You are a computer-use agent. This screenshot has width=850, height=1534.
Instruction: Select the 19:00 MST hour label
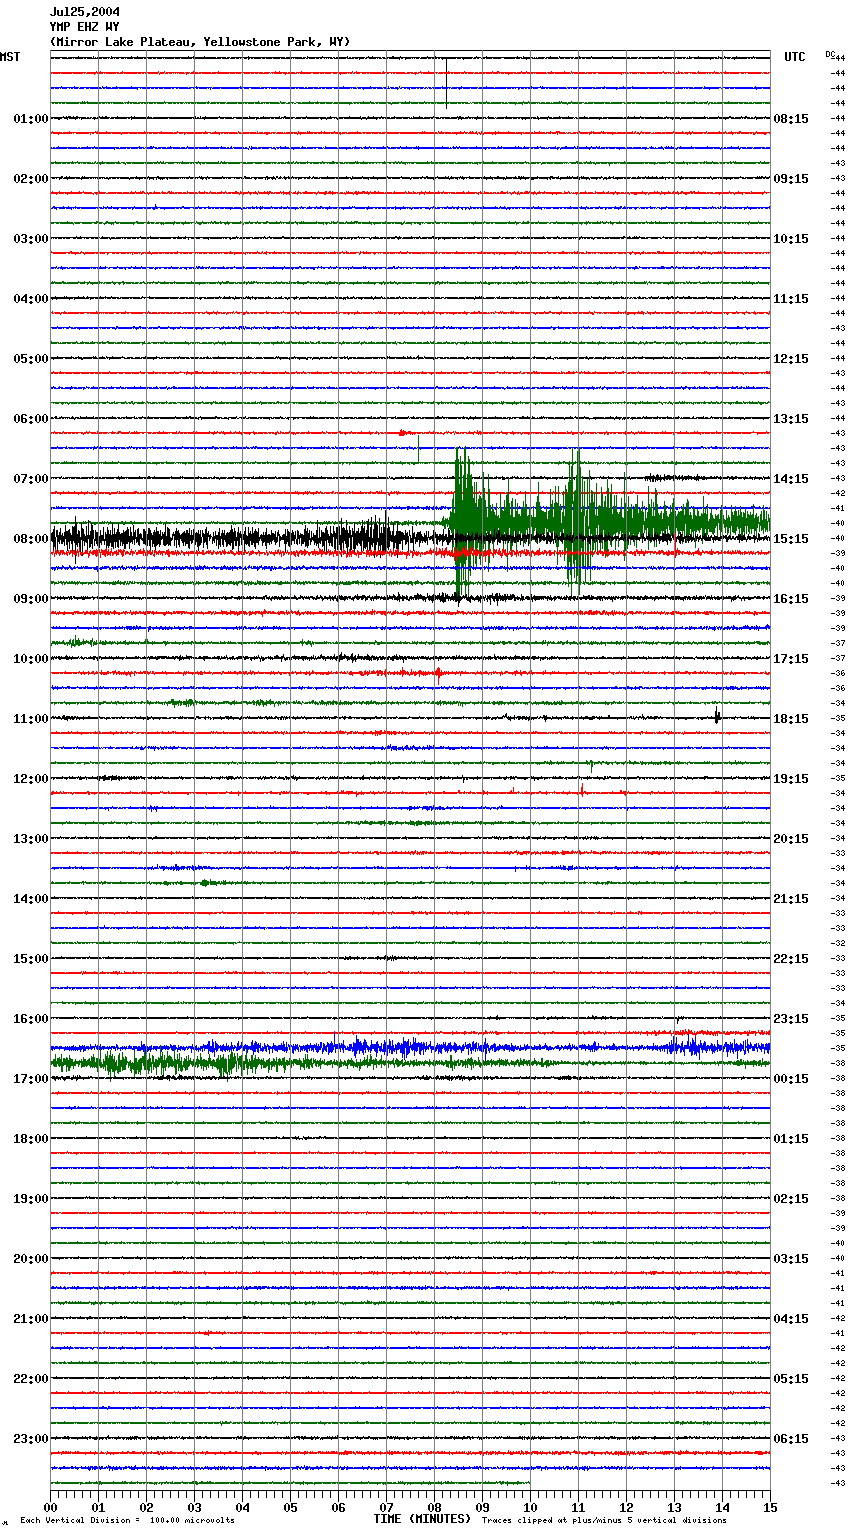31,1199
